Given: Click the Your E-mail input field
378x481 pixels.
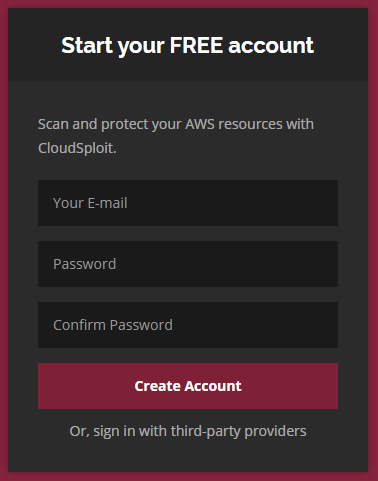Looking at the screenshot, I should pos(188,203).
